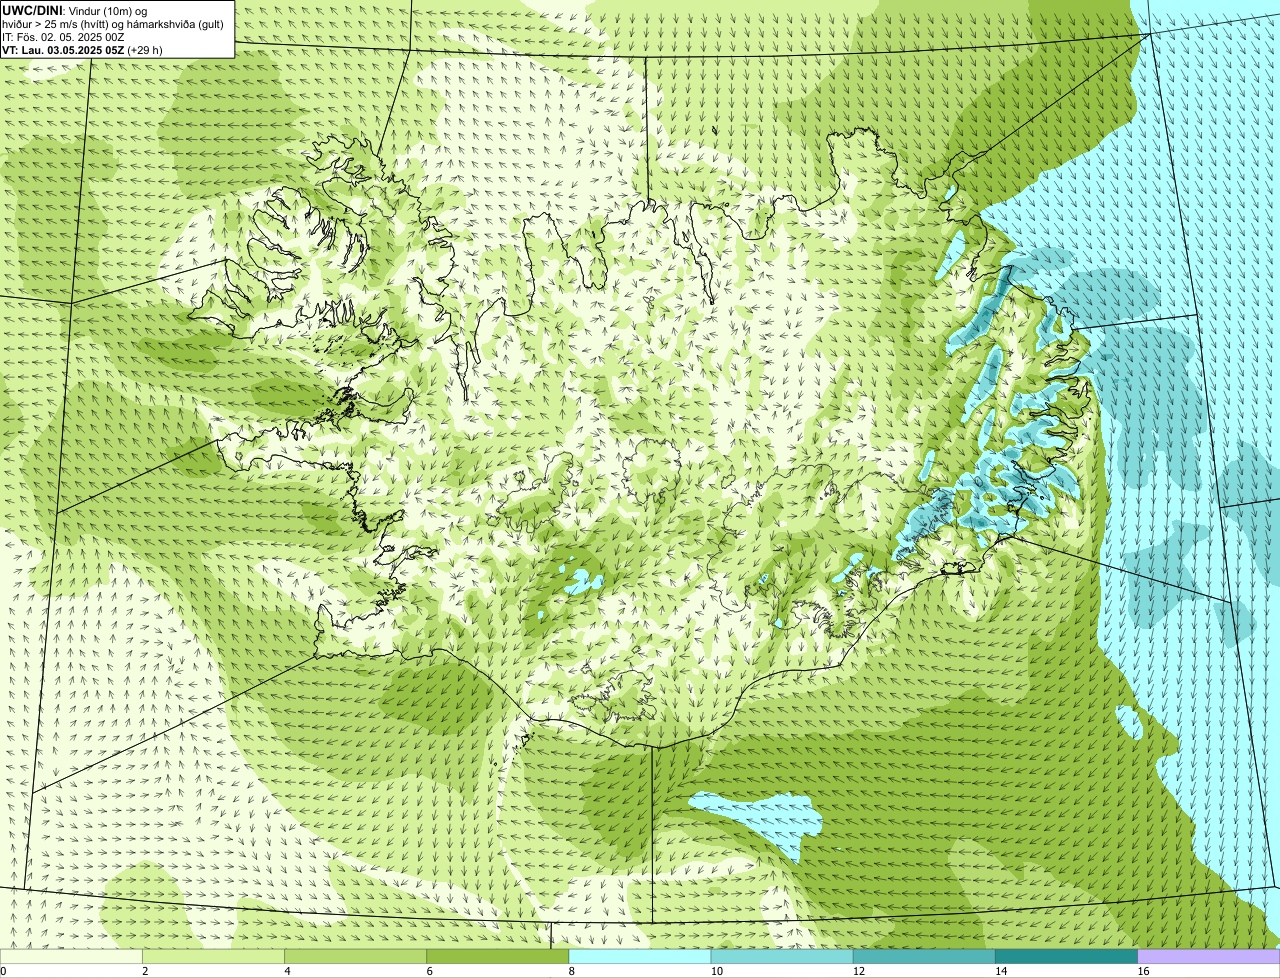Click the scale label '0'
The image size is (1280, 978).
[3, 971]
